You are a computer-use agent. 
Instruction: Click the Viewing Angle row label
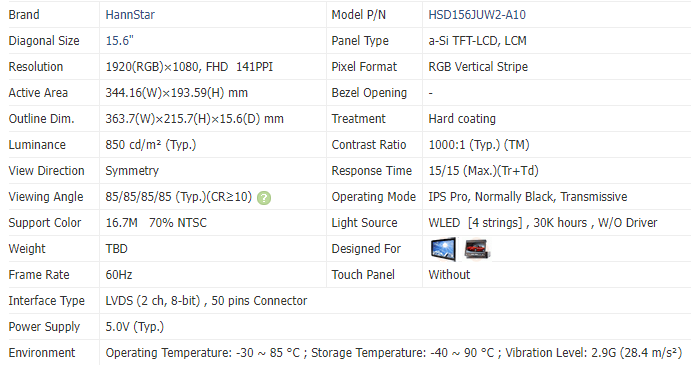46,197
